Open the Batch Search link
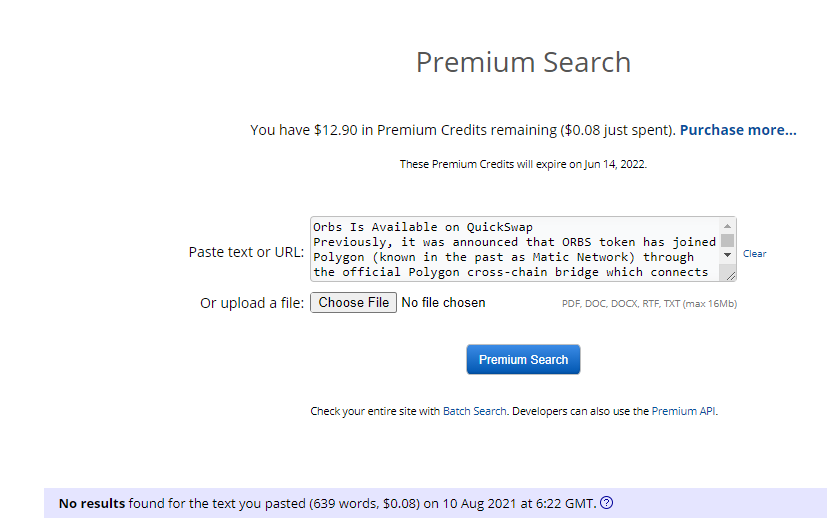 coord(474,411)
